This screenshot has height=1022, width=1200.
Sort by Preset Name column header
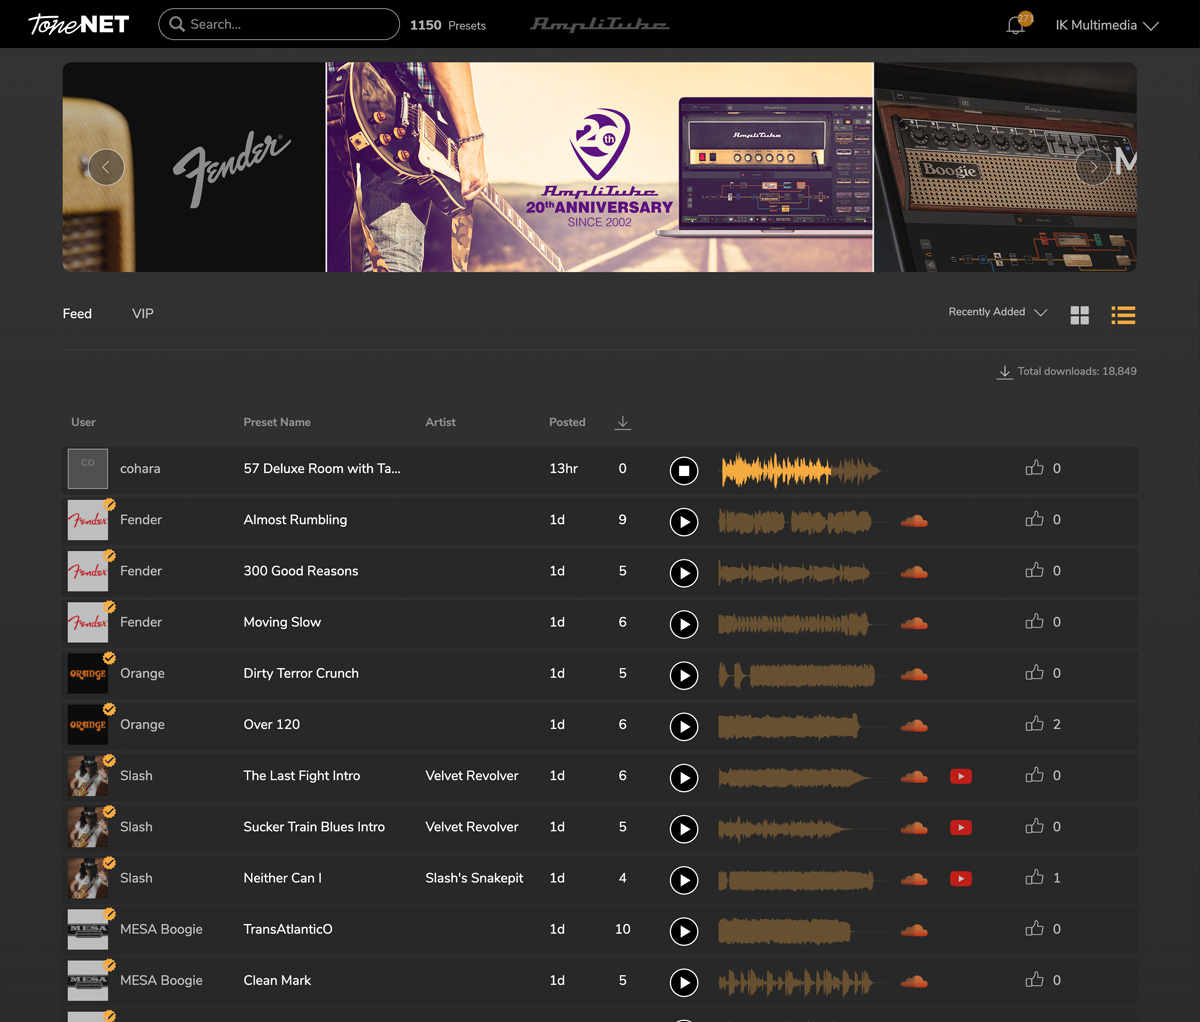277,422
